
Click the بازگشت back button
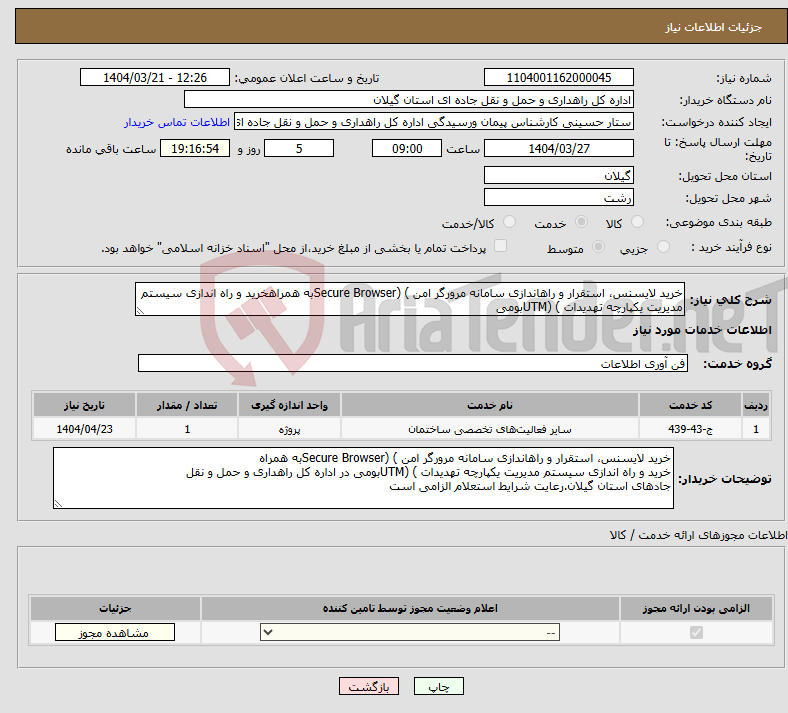pos(369,686)
